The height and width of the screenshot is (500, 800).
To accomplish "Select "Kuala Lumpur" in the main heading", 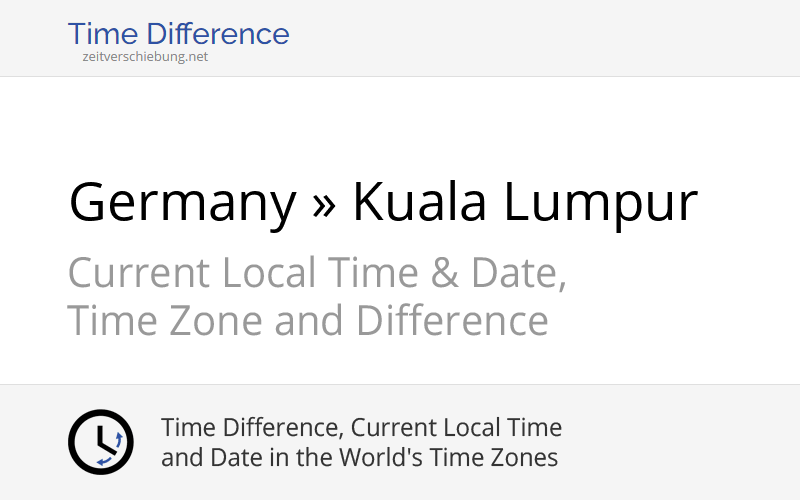I will click(x=524, y=203).
